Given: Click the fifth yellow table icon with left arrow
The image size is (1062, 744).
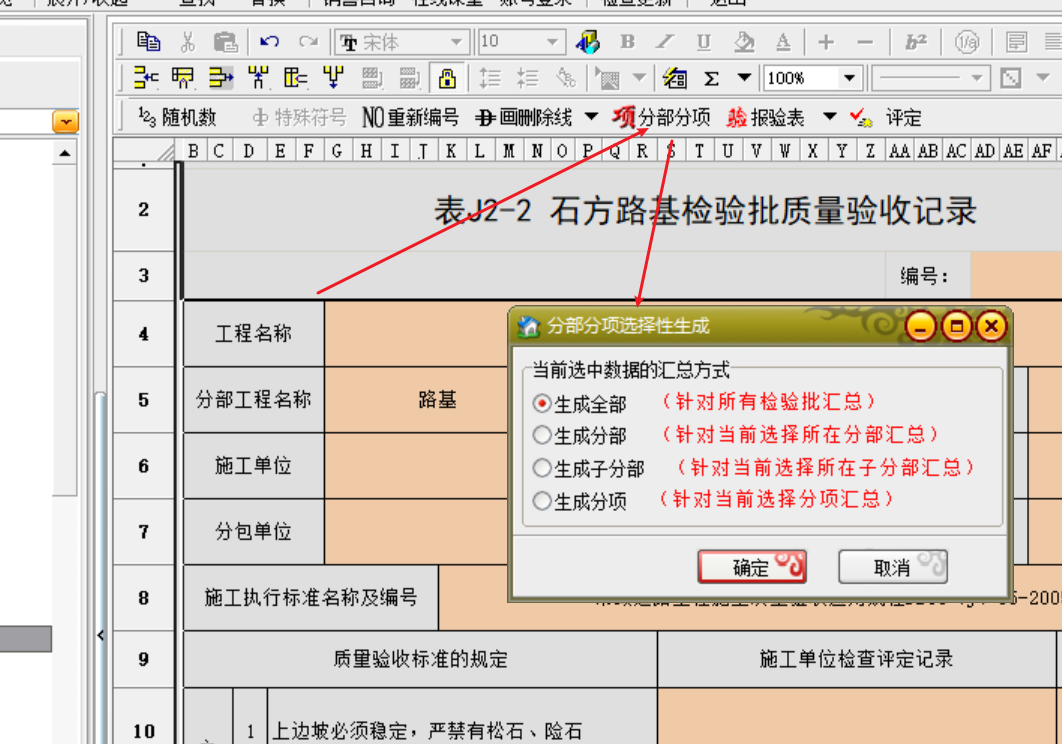Looking at the screenshot, I should [x=296, y=78].
